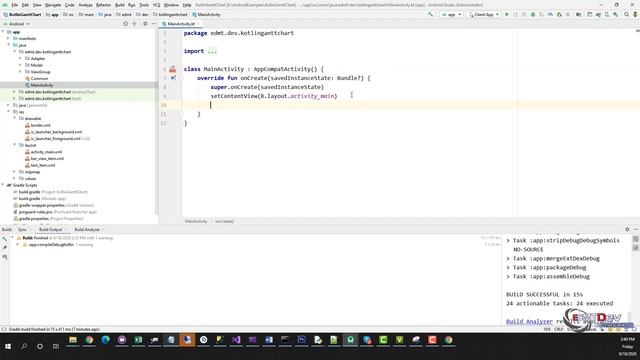
Task: Open the Navigate menu
Action: point(53,5)
